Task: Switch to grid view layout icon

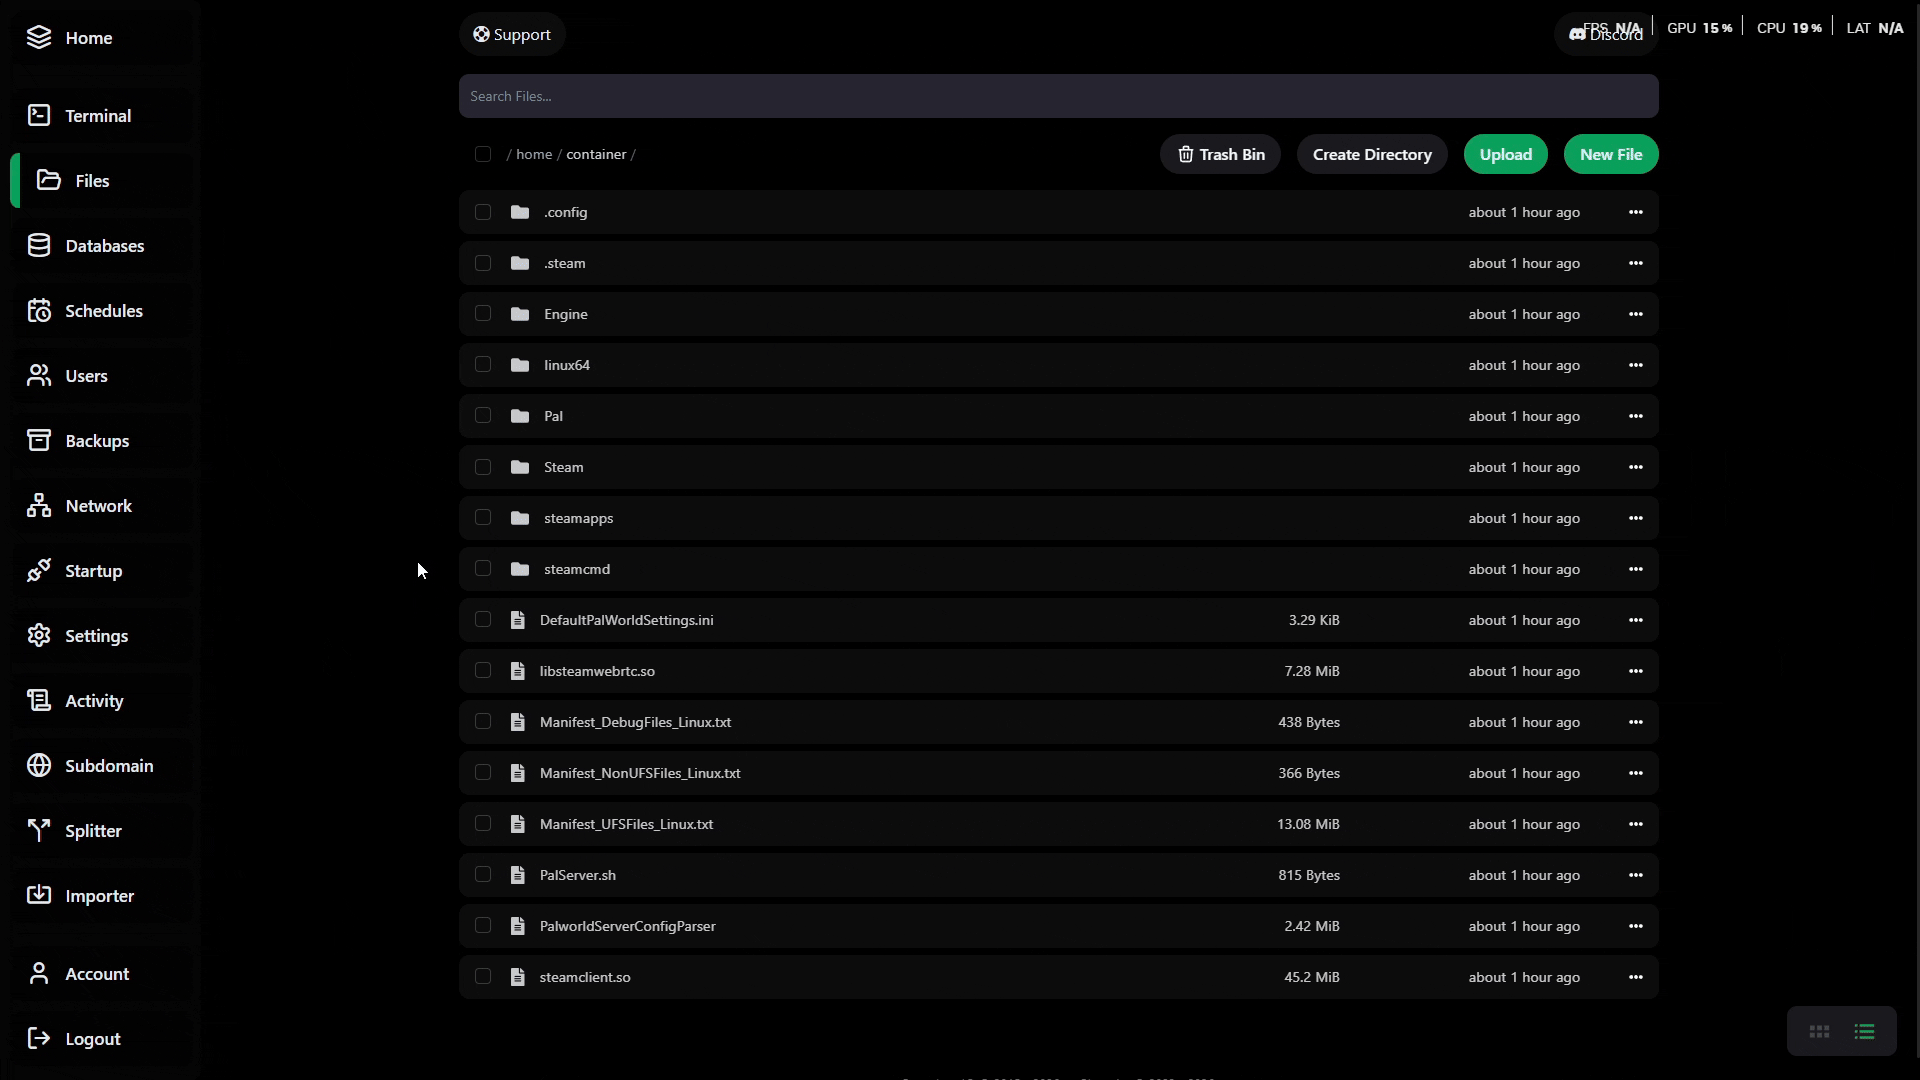Action: tap(1819, 1032)
